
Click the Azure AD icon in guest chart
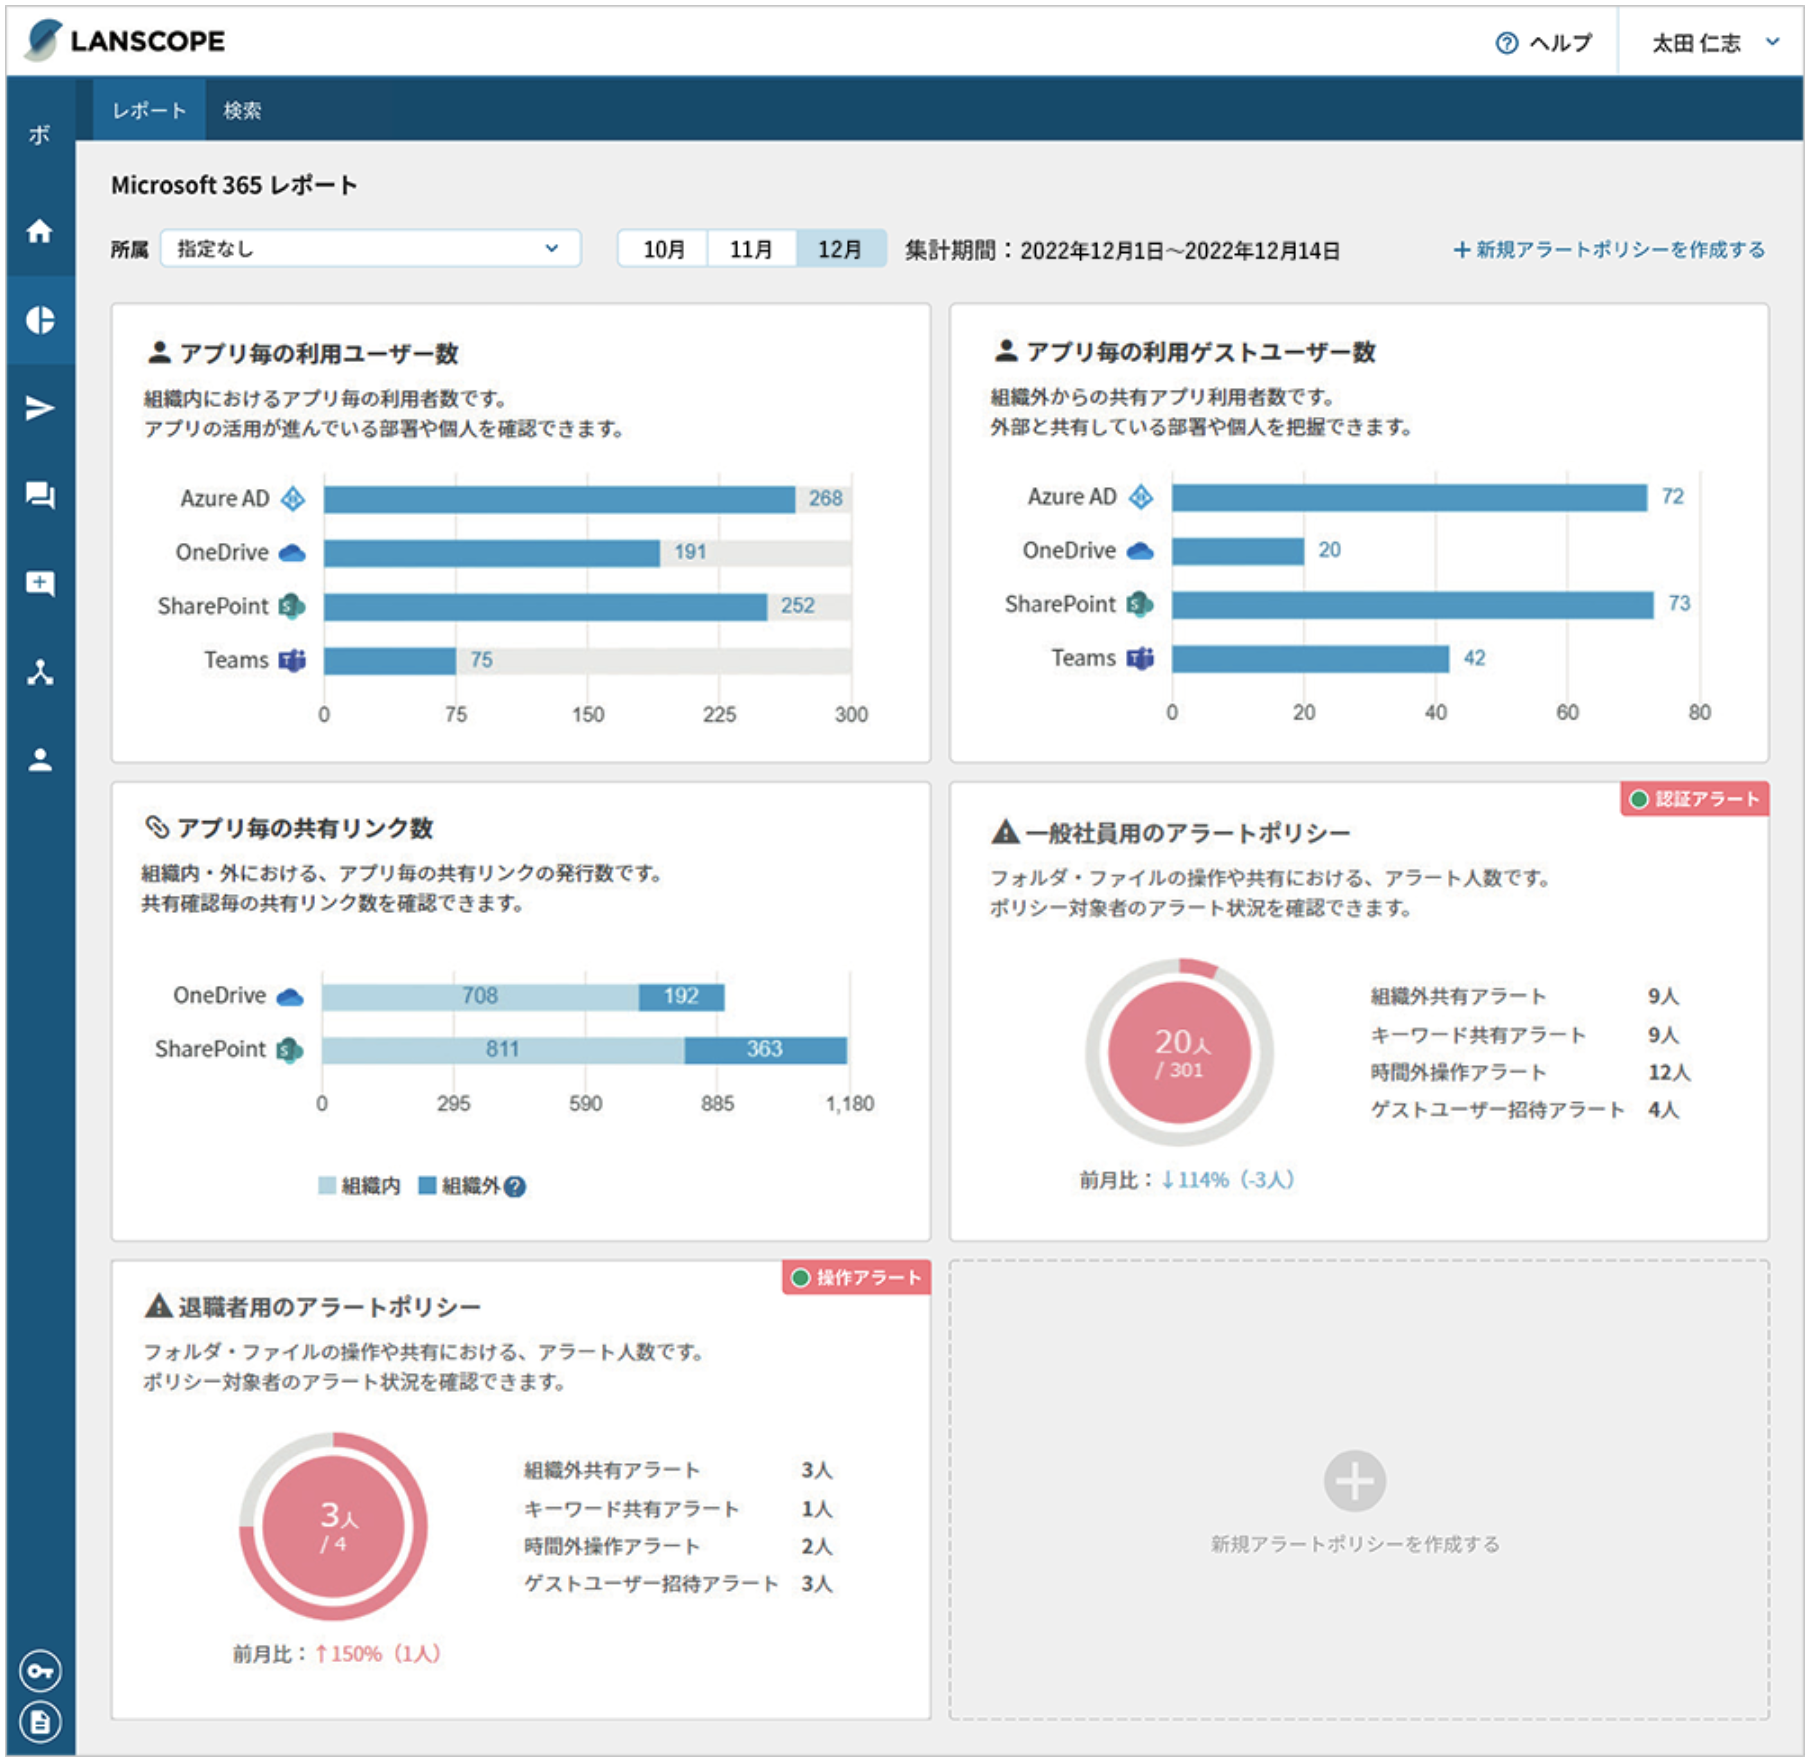click(x=1141, y=496)
